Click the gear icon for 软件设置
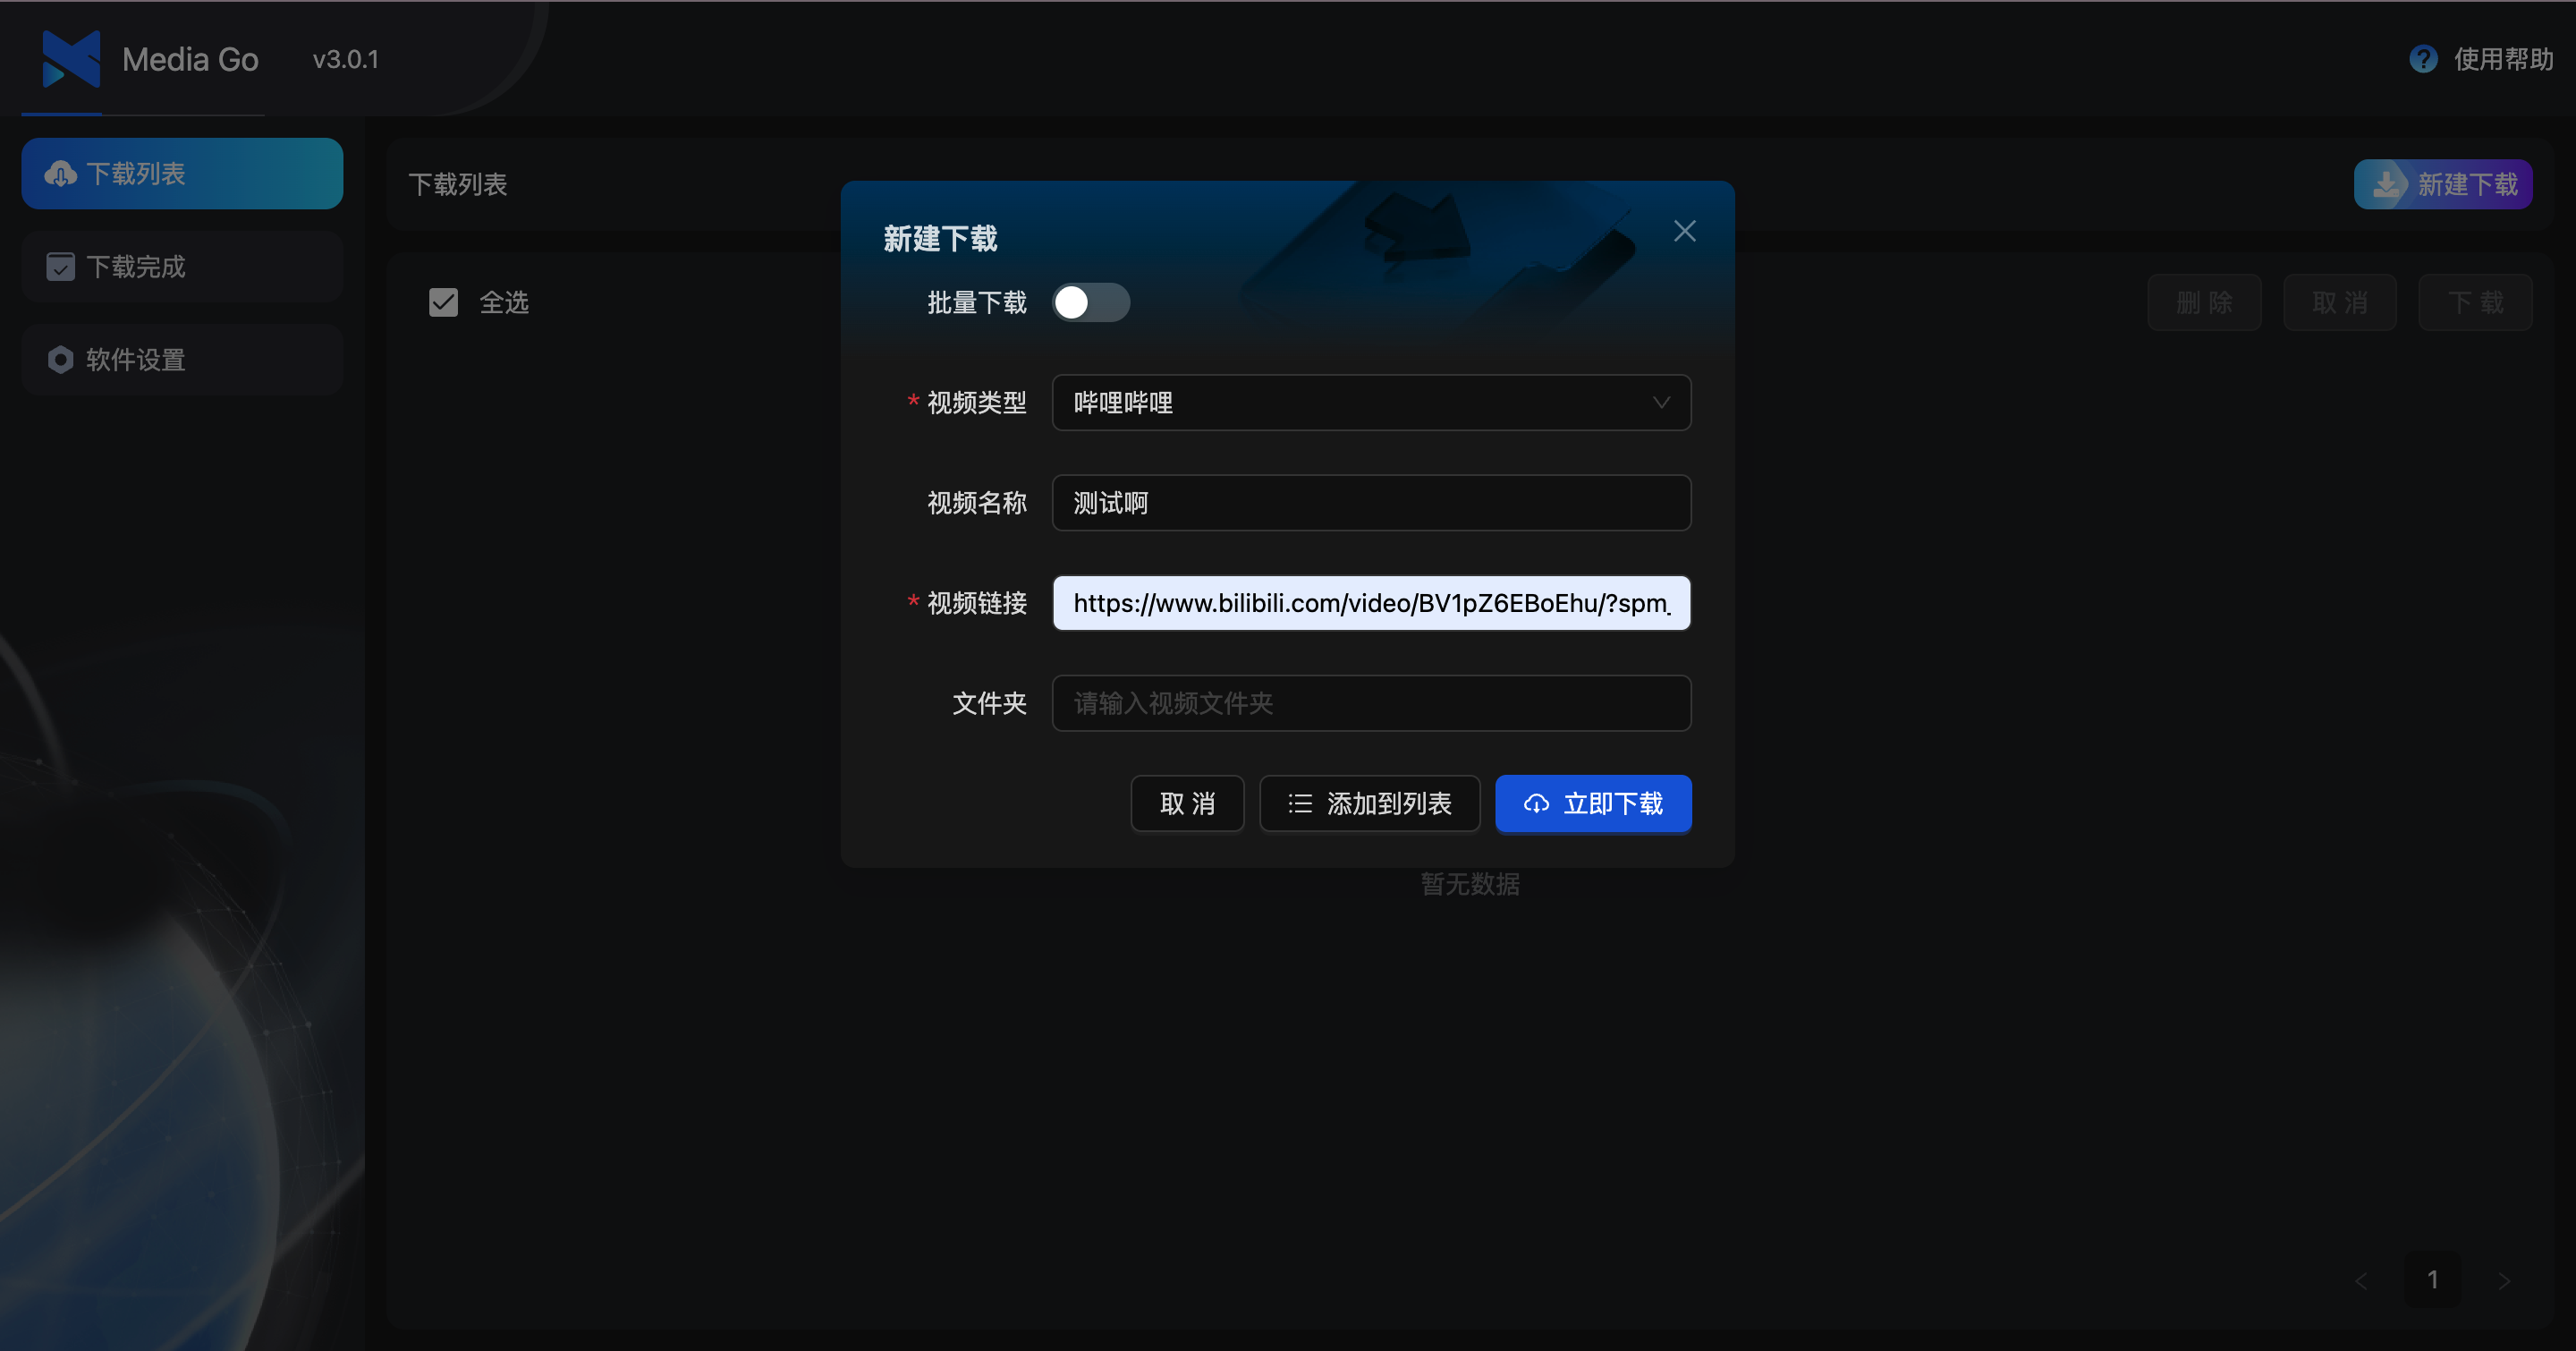The height and width of the screenshot is (1351, 2576). [x=60, y=360]
